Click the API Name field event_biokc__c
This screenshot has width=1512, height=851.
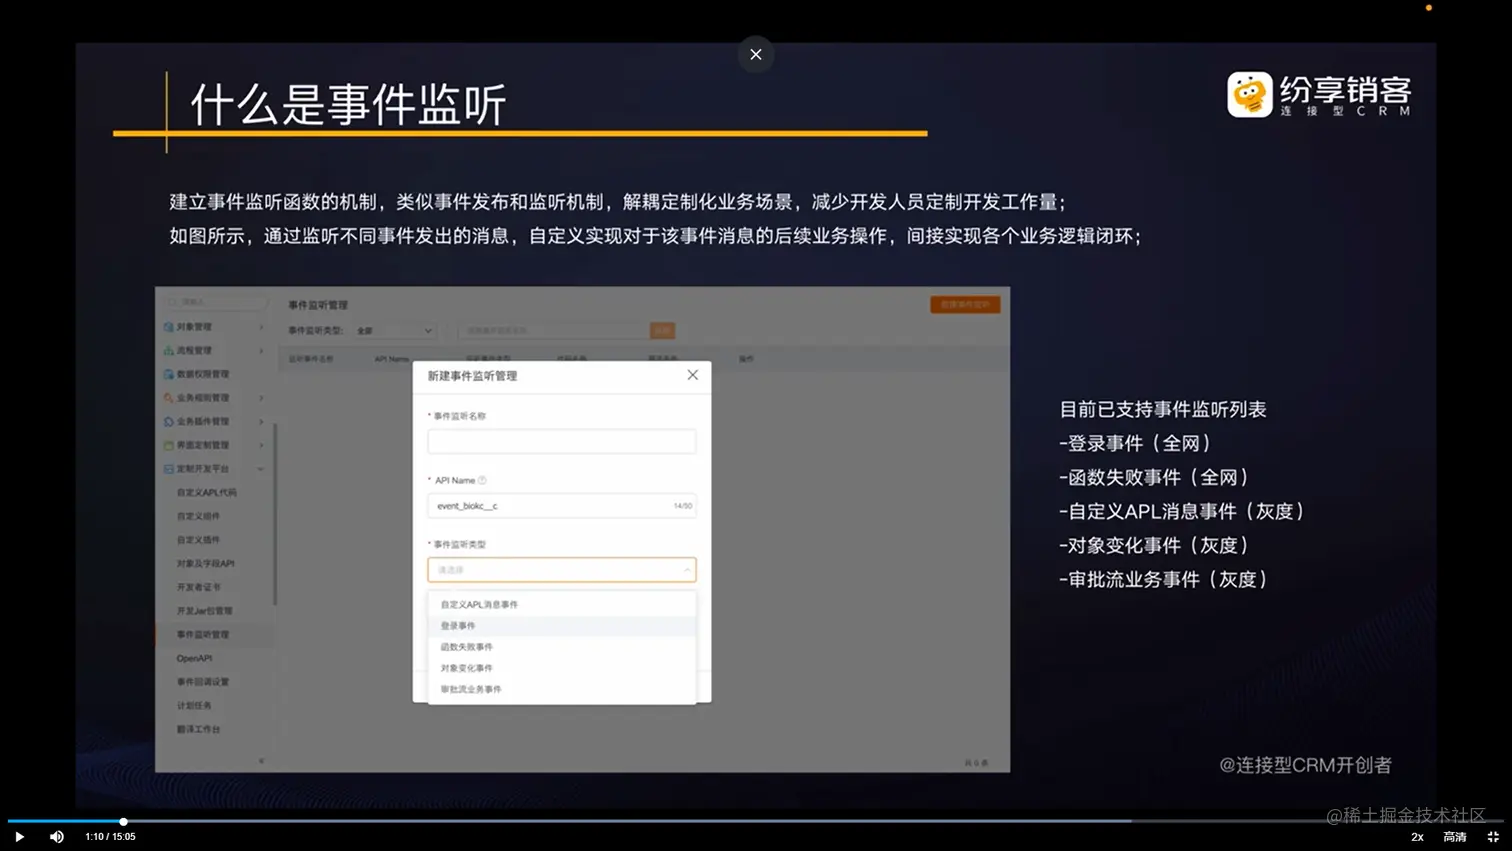pyautogui.click(x=562, y=506)
